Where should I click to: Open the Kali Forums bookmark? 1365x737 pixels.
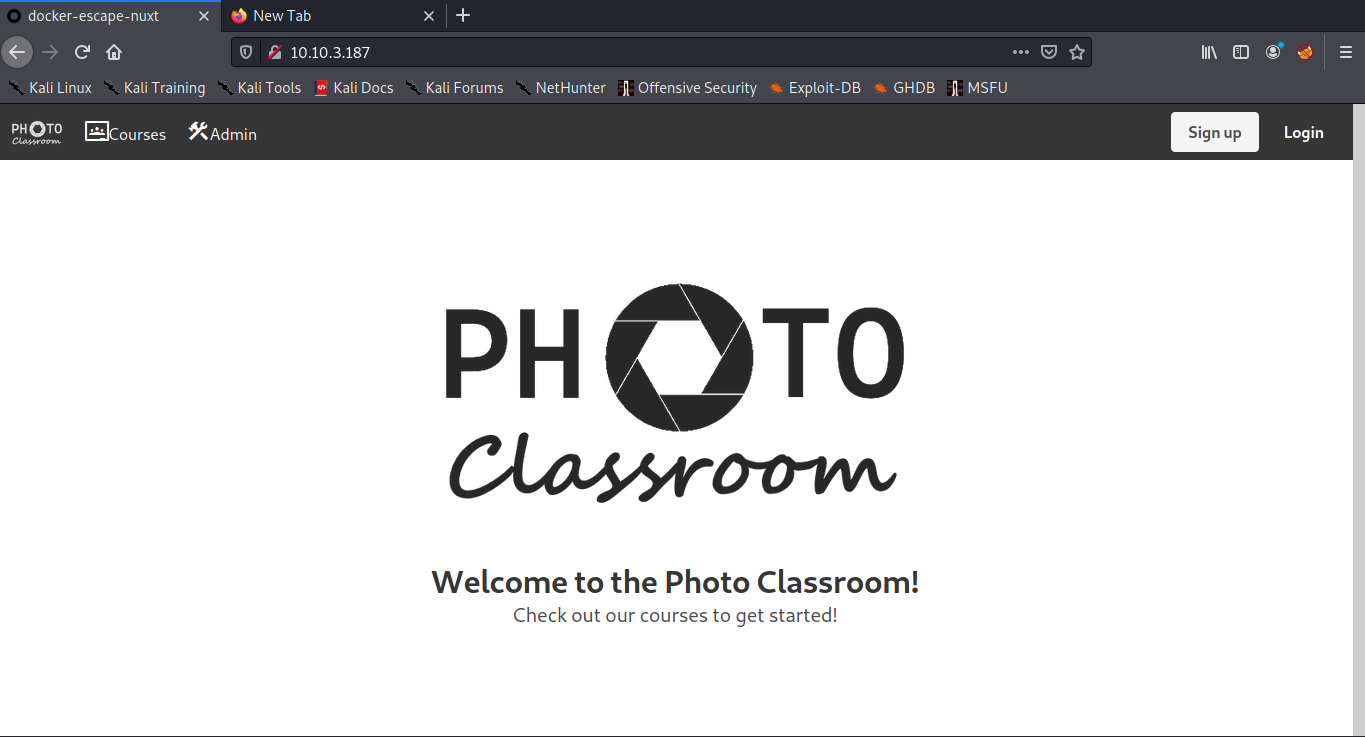pyautogui.click(x=454, y=88)
